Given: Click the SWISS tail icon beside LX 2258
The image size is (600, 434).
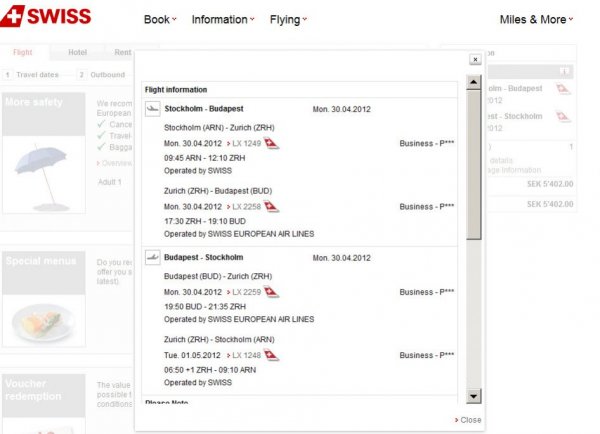Looking at the screenshot, I should (x=271, y=206).
